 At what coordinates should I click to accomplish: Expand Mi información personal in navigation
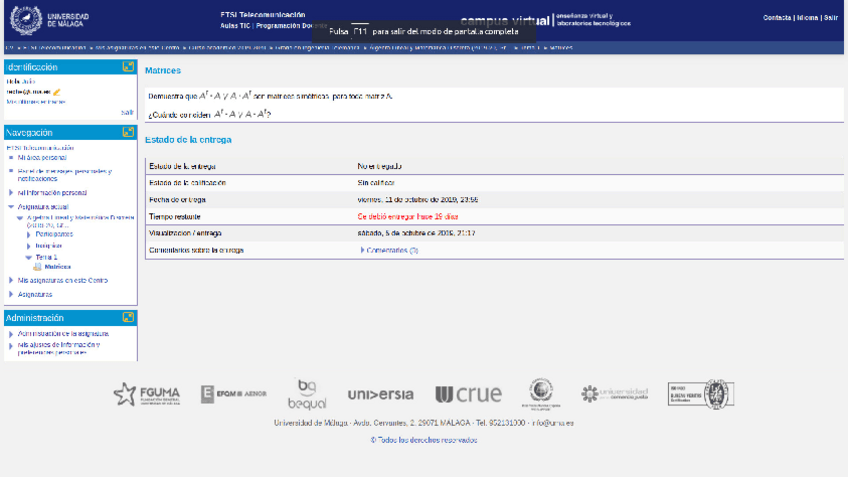(x=52, y=193)
